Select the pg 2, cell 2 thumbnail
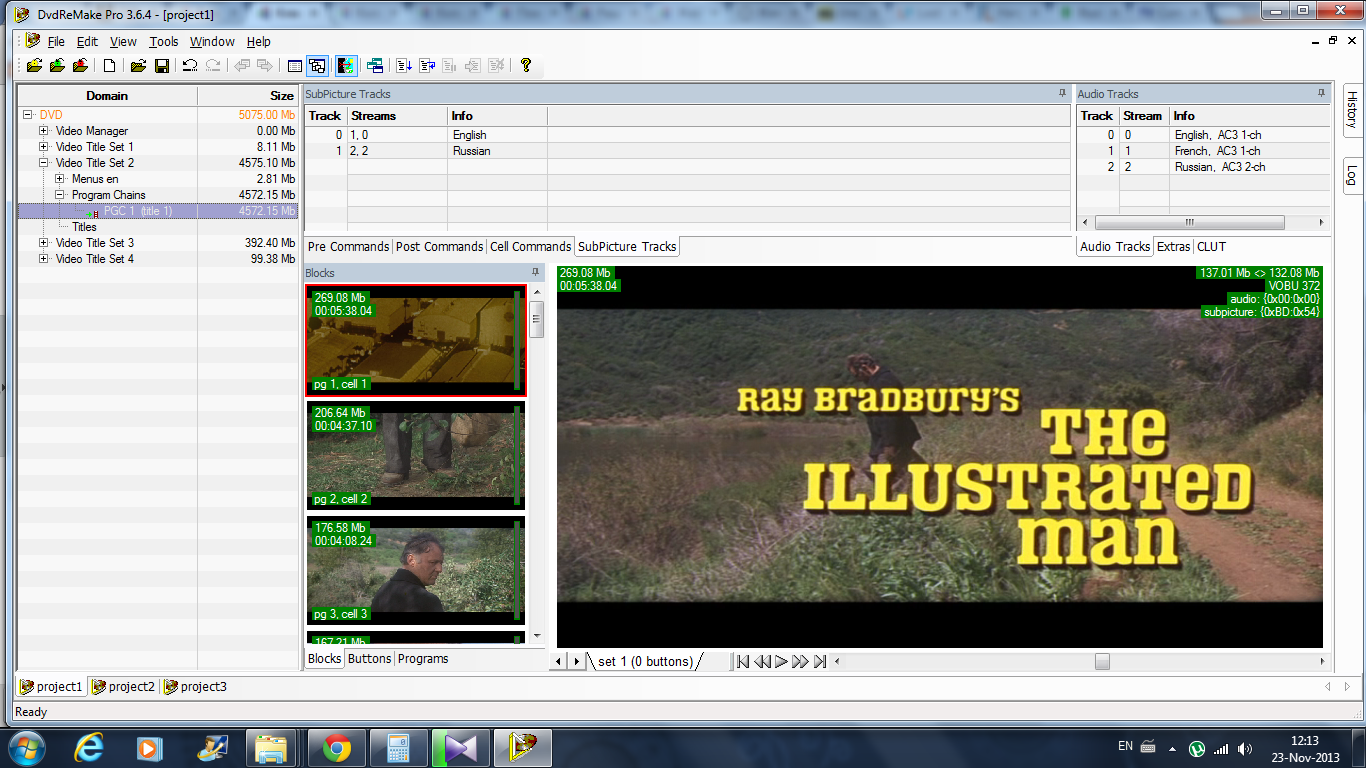 [416, 455]
